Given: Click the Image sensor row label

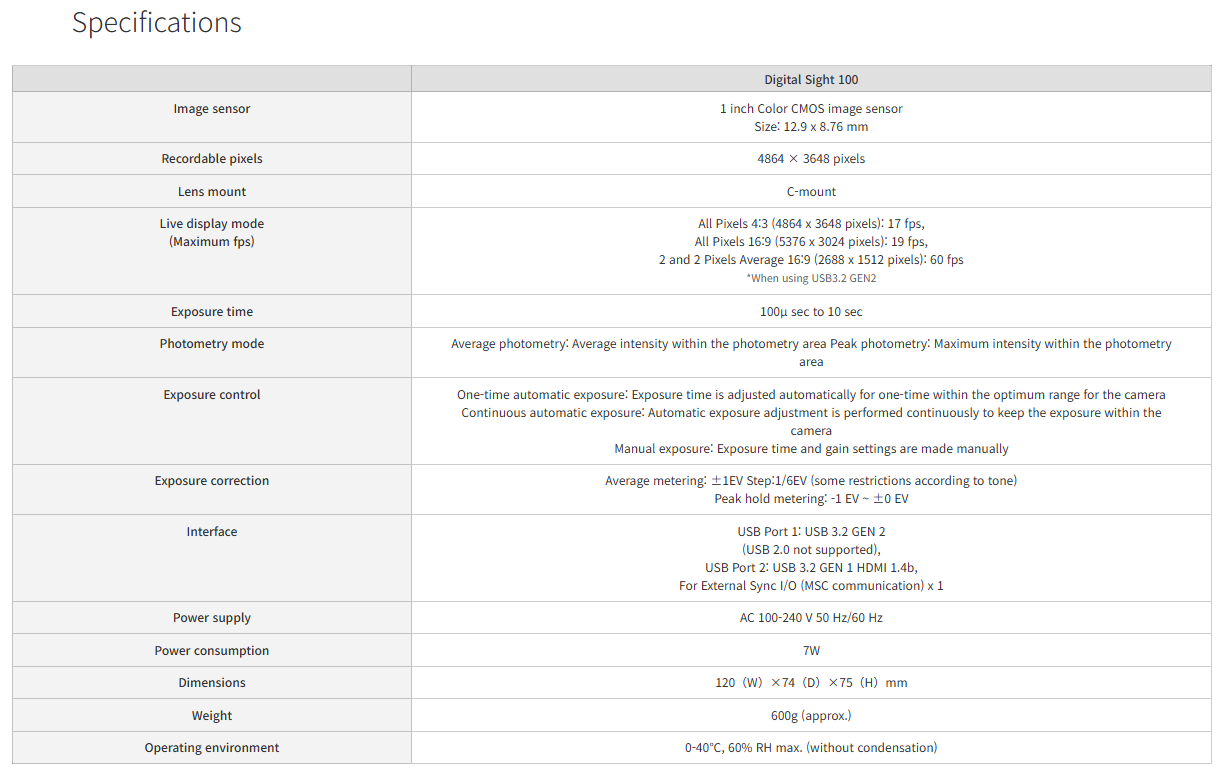Looking at the screenshot, I should coord(212,109).
